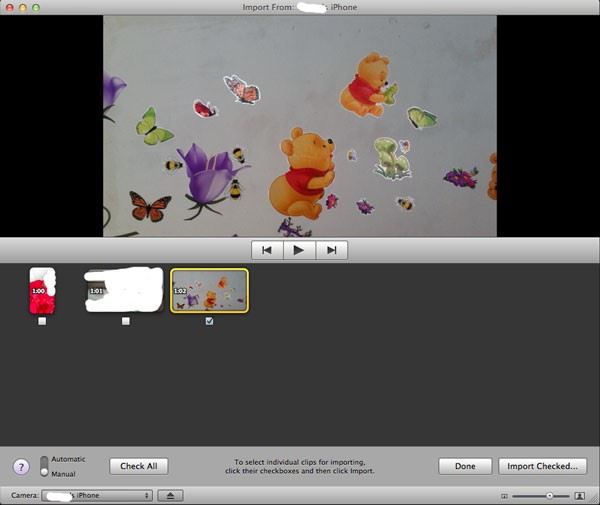Click the large thumbnail size icon
Viewport: 600px width, 505px height.
click(x=580, y=496)
